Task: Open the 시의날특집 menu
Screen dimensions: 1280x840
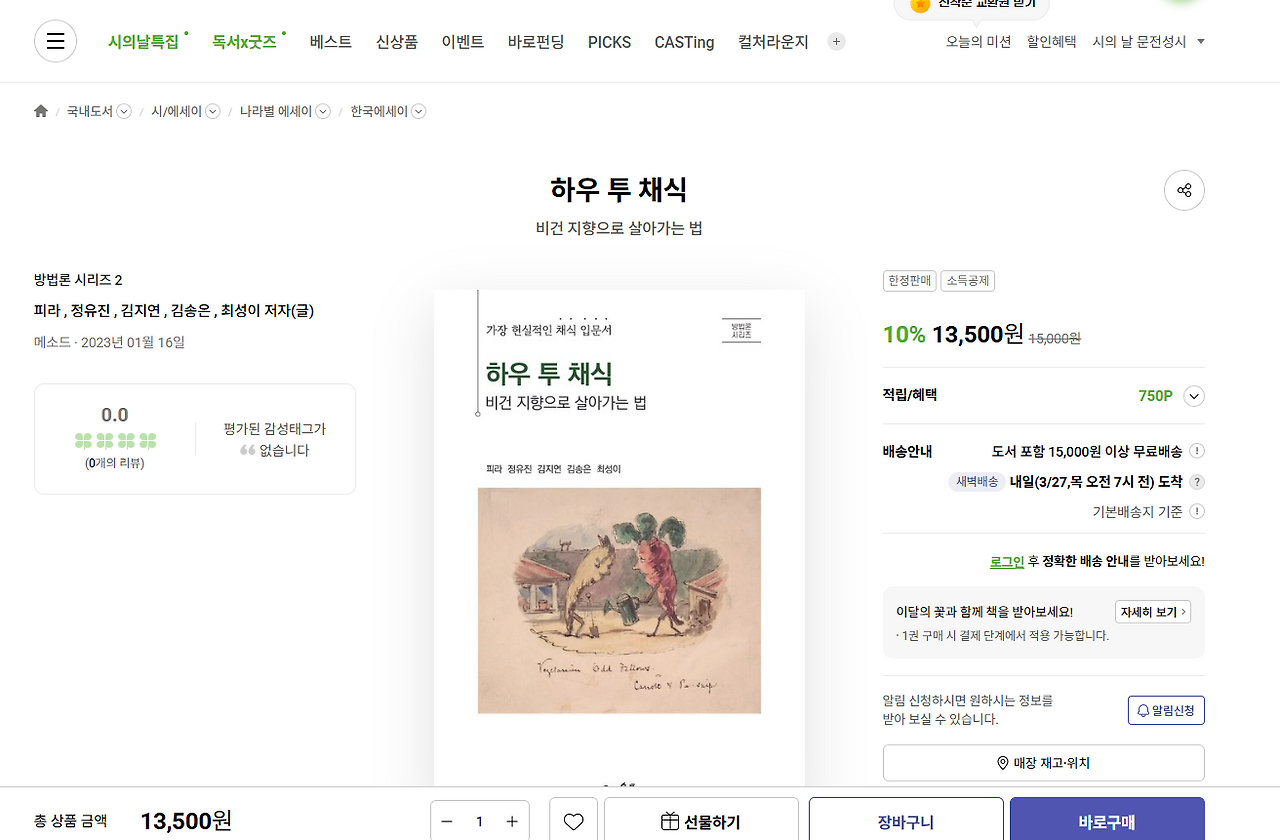Action: [x=143, y=42]
